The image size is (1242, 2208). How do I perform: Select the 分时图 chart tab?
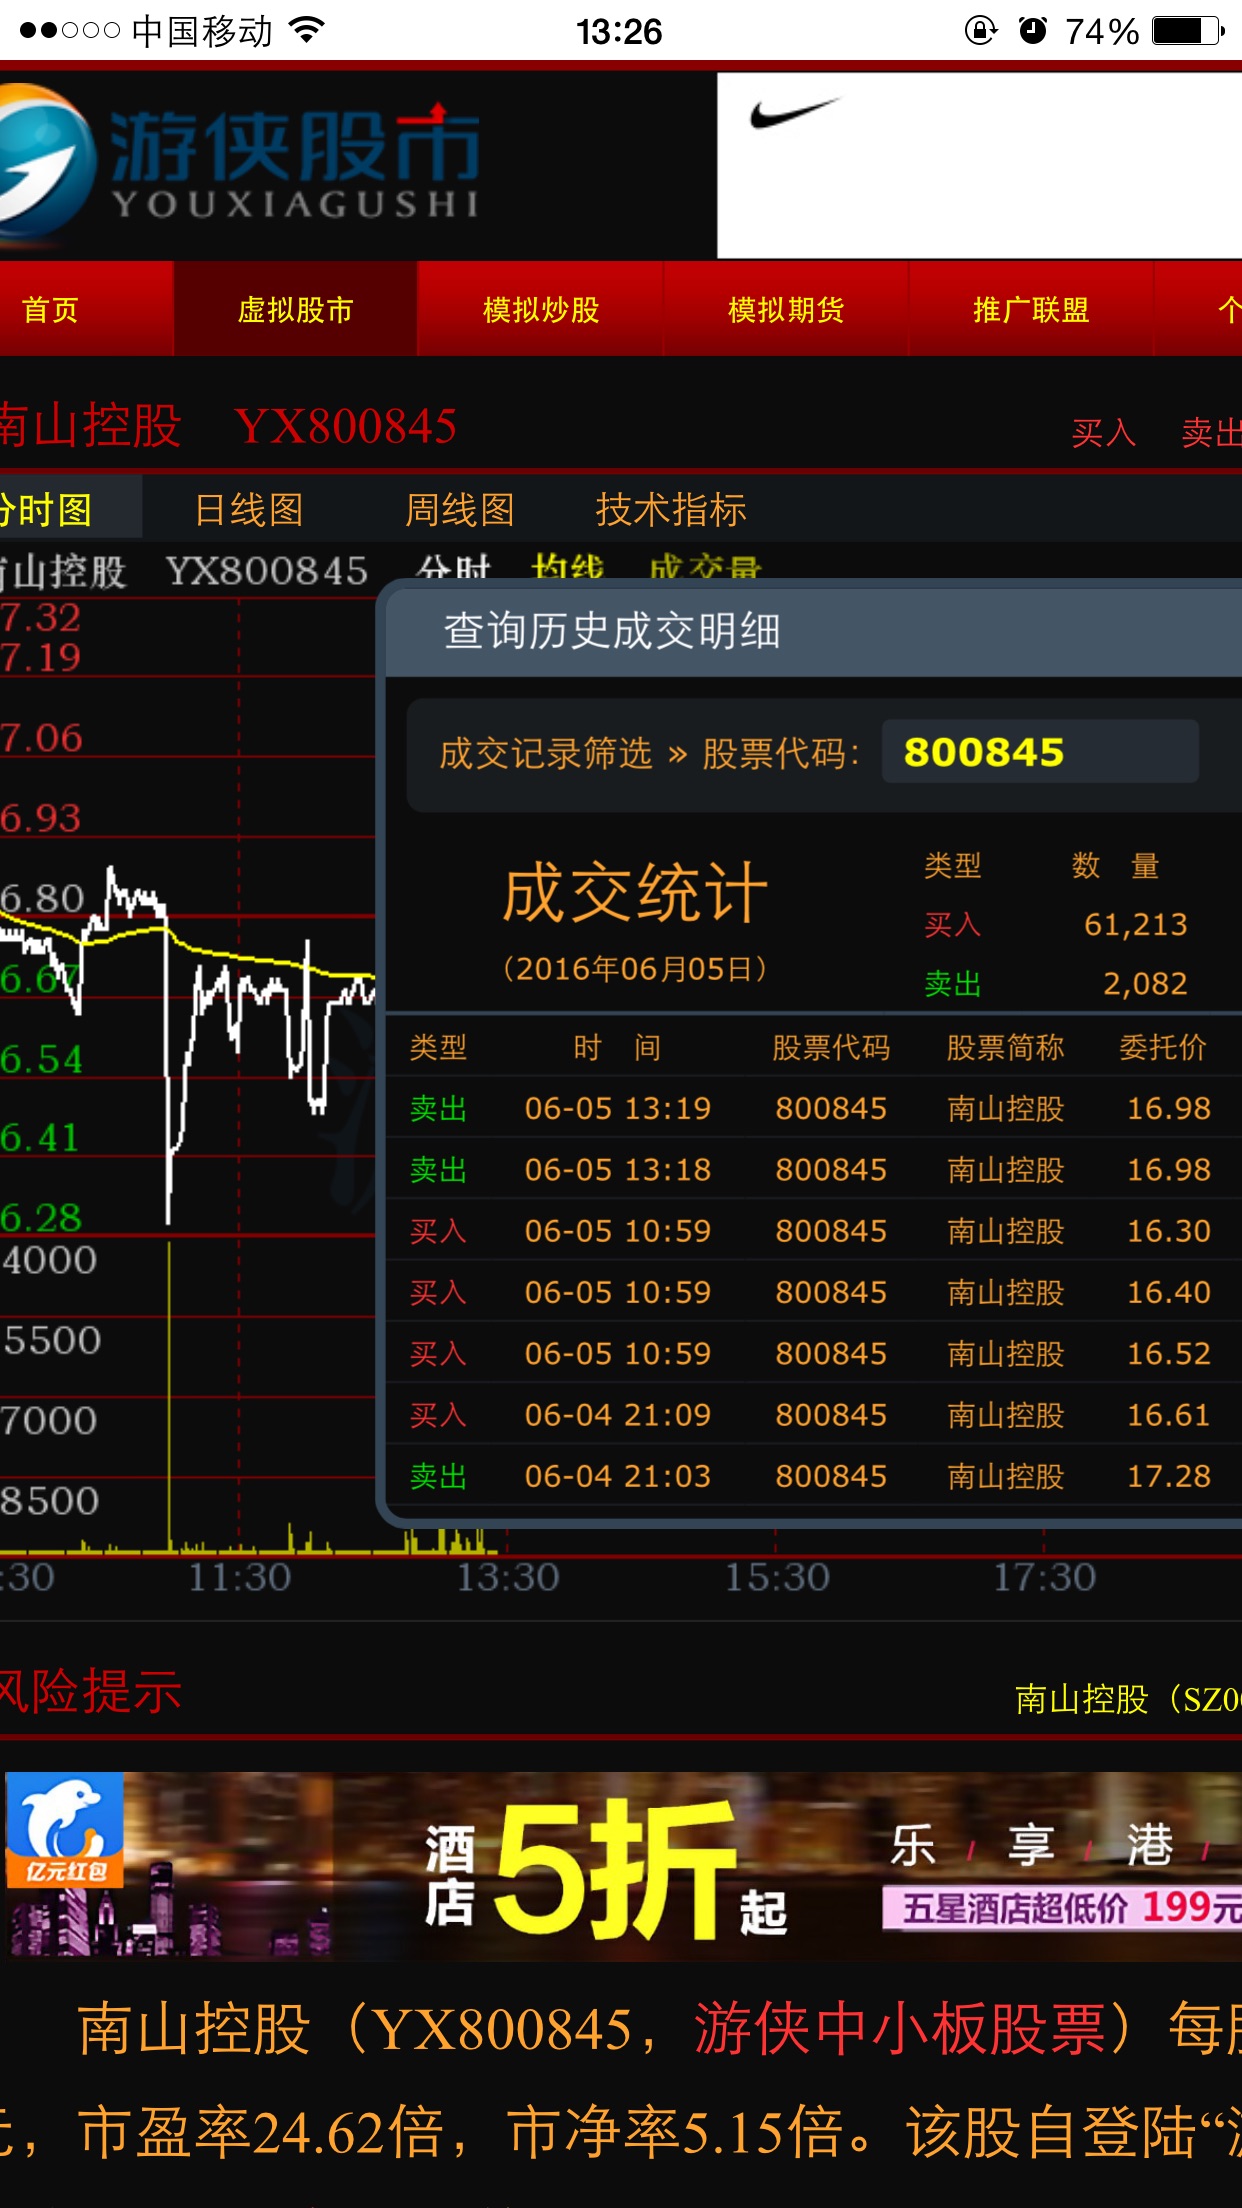pyautogui.click(x=48, y=510)
